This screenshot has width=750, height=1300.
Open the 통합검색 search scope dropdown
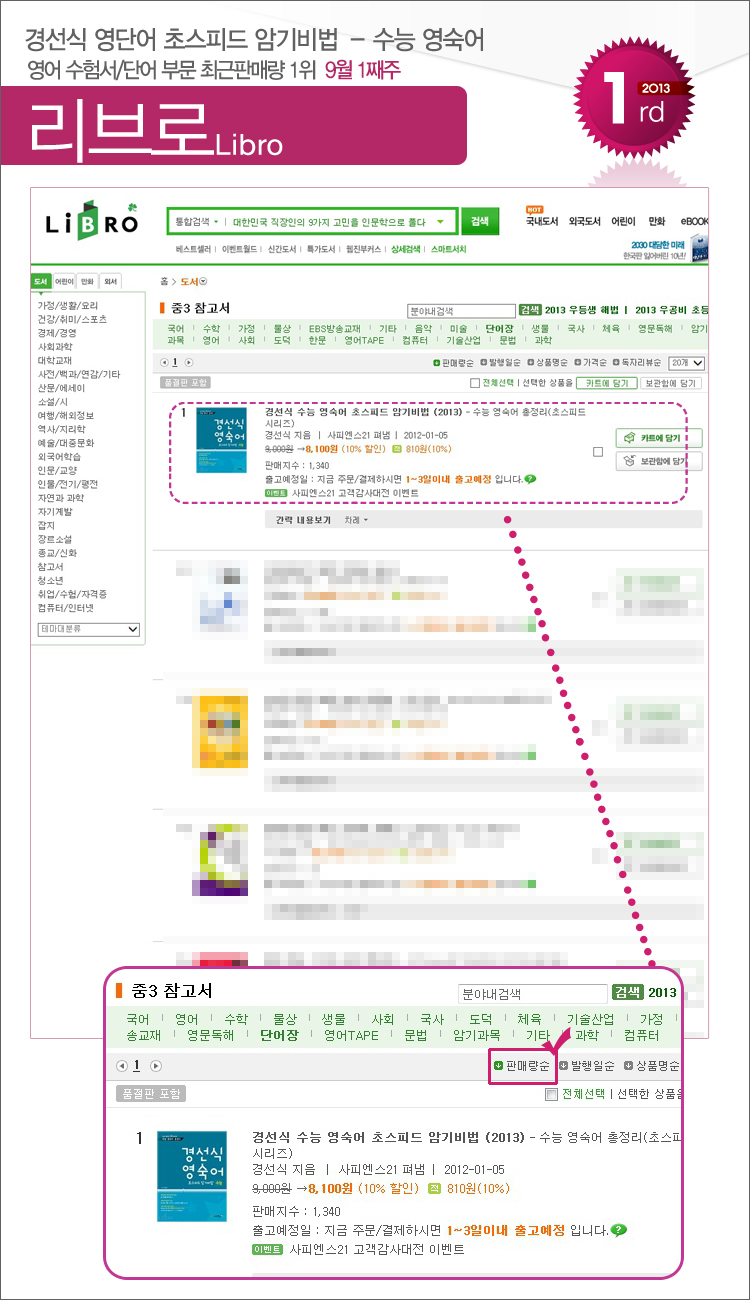pos(197,221)
